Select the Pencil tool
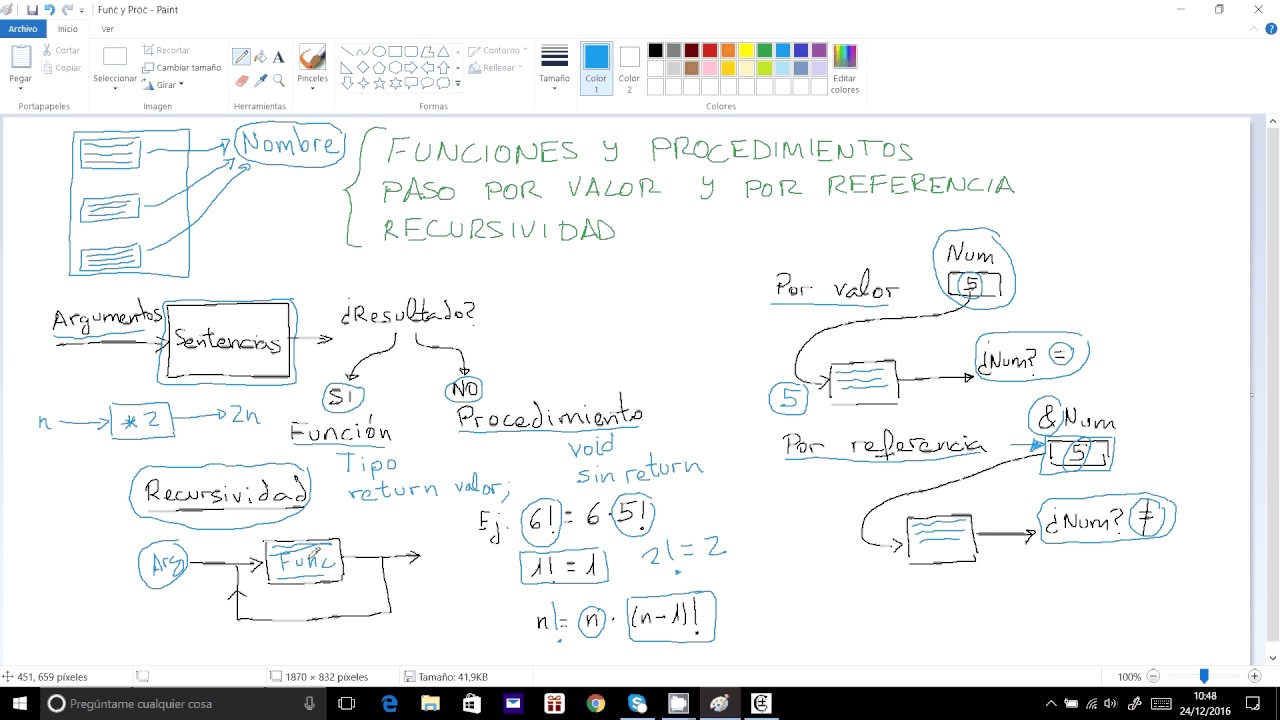 [x=241, y=57]
